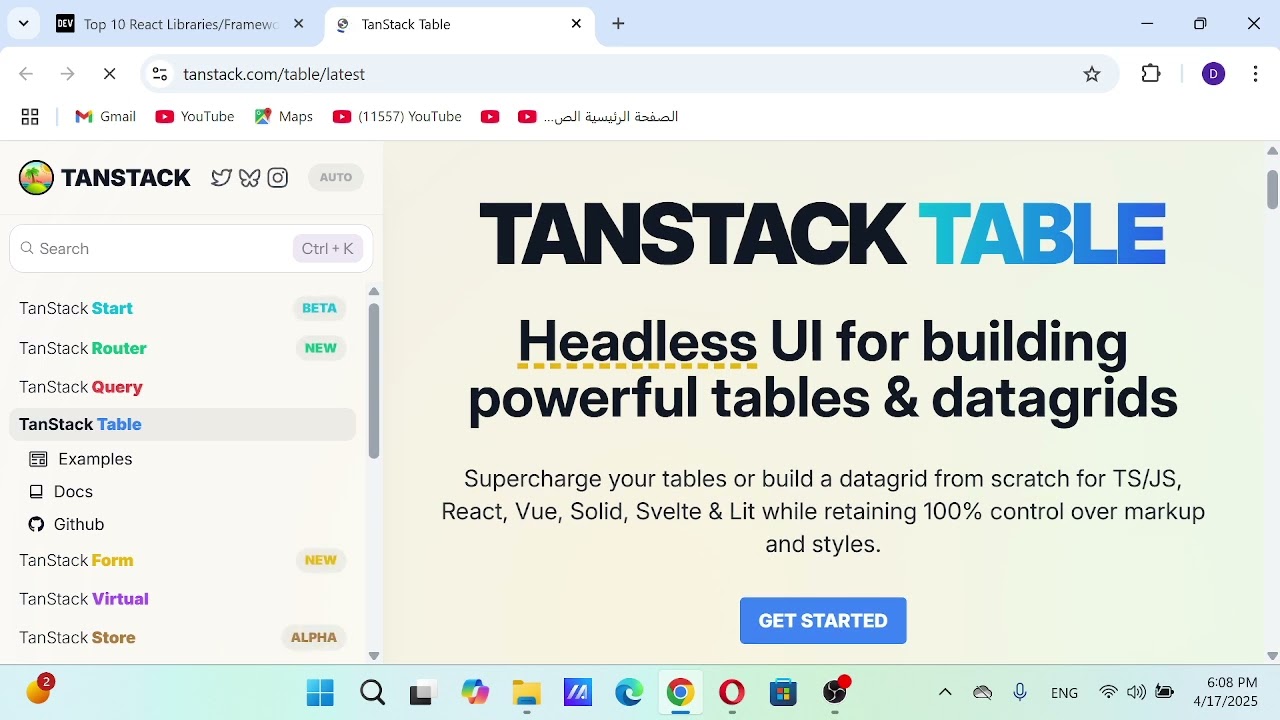
Task: Open Maps bookmark
Action: (284, 117)
